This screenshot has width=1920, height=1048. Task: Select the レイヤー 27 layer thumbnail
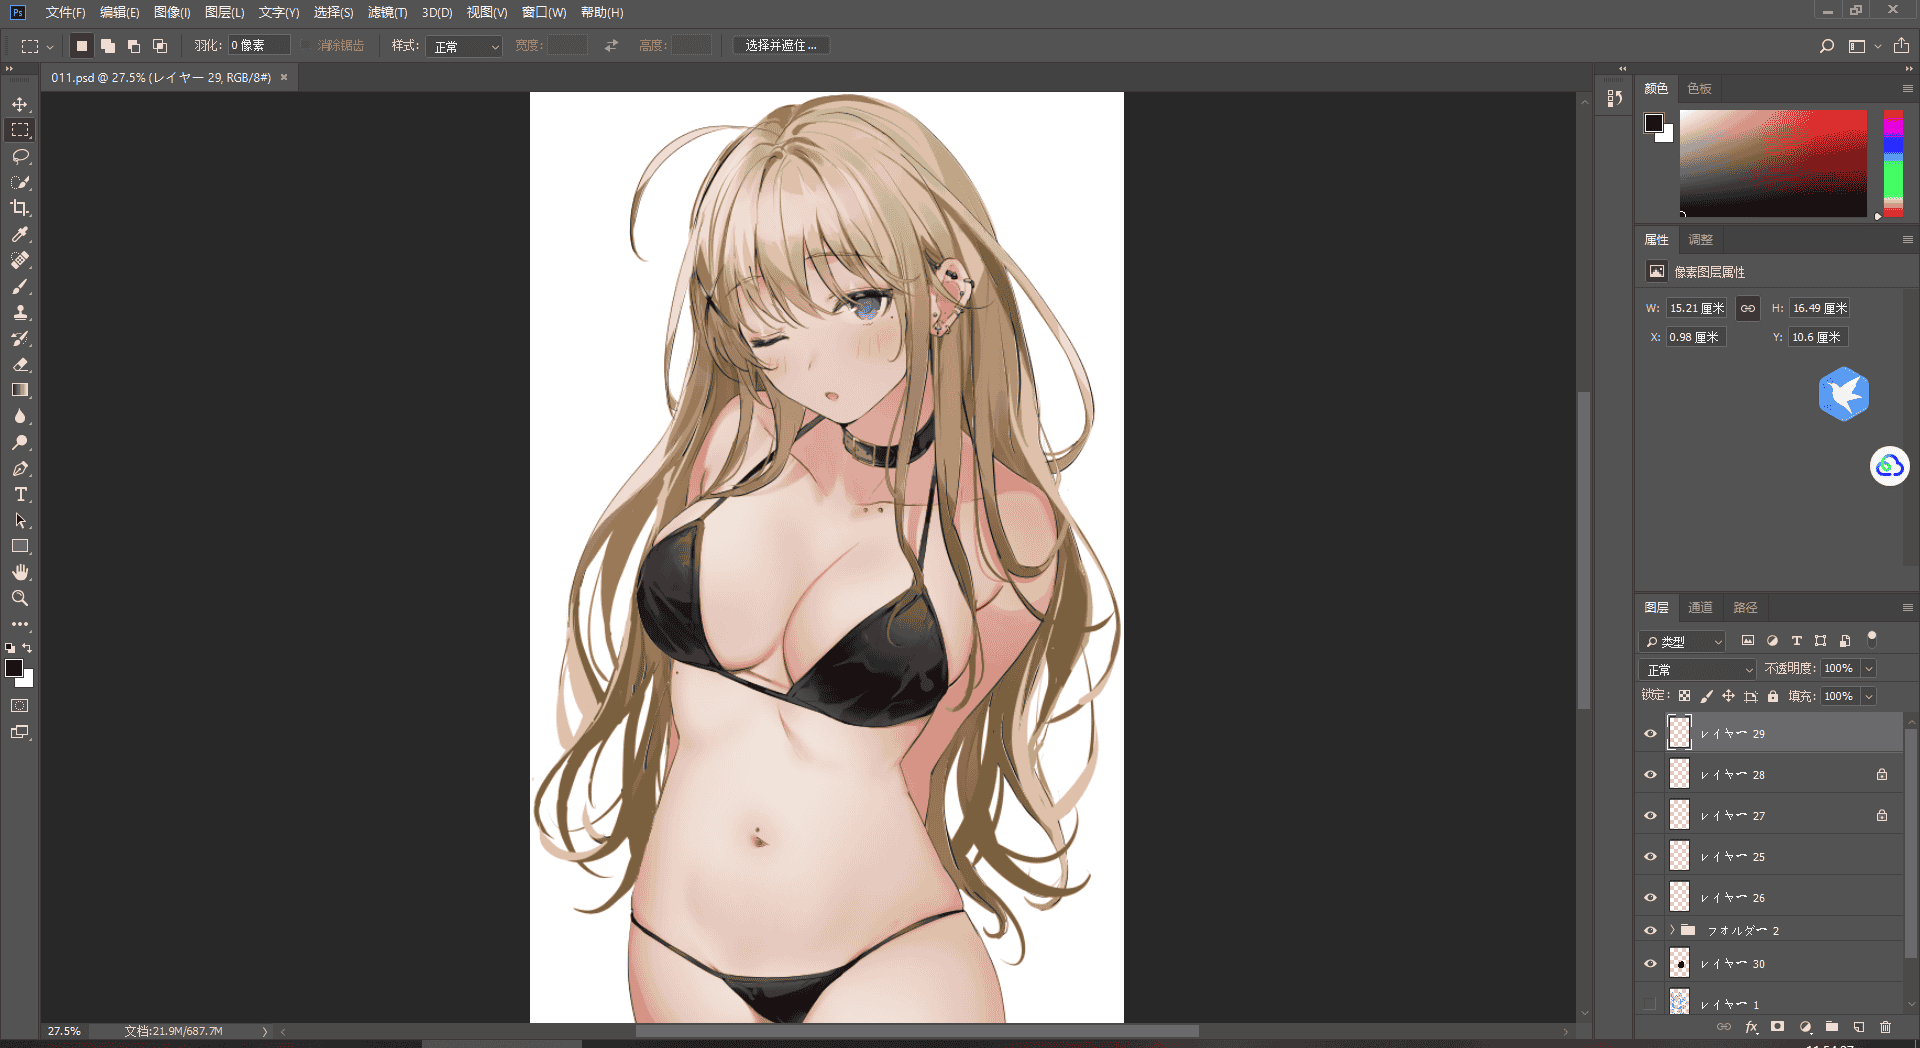1680,815
